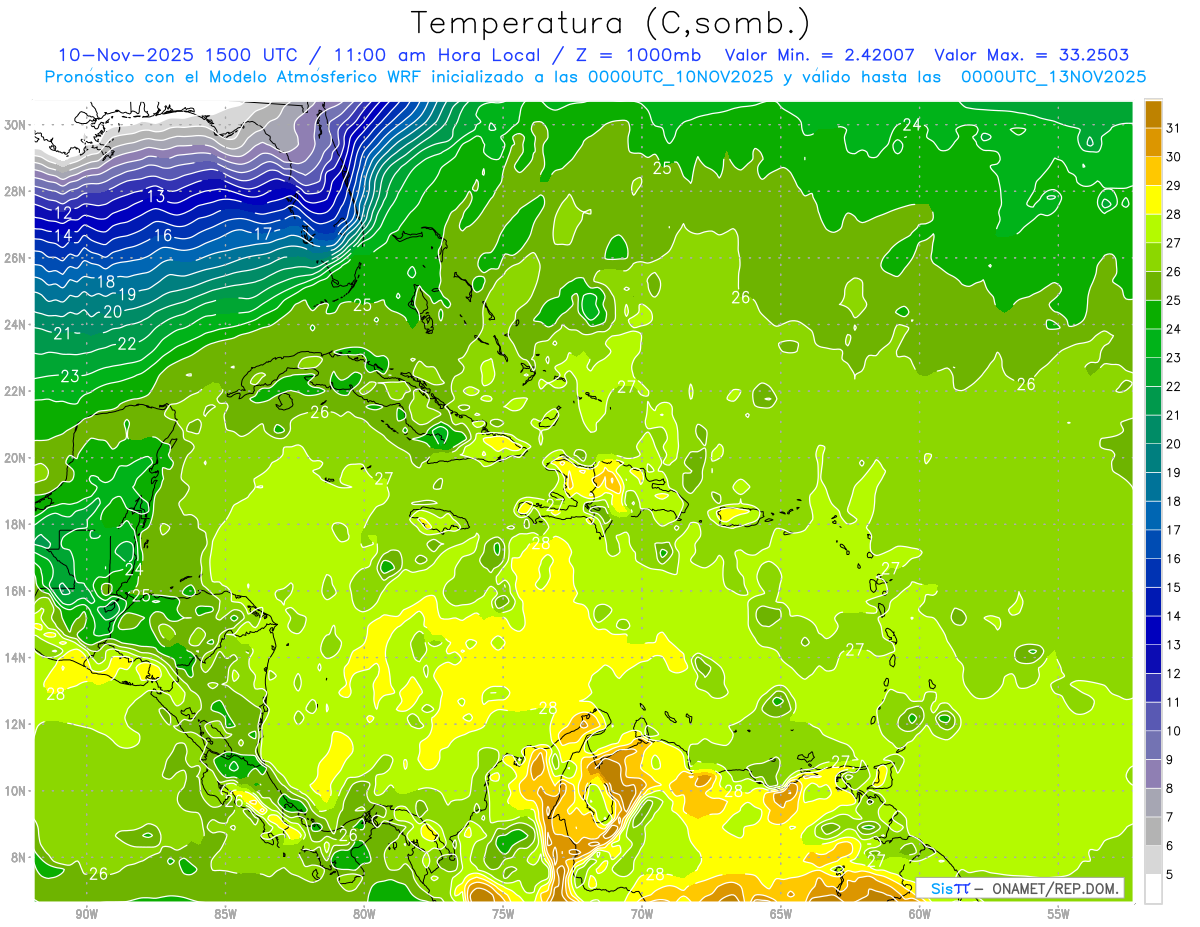Click color scale label '10'
1200x927 pixels.
1174,731
